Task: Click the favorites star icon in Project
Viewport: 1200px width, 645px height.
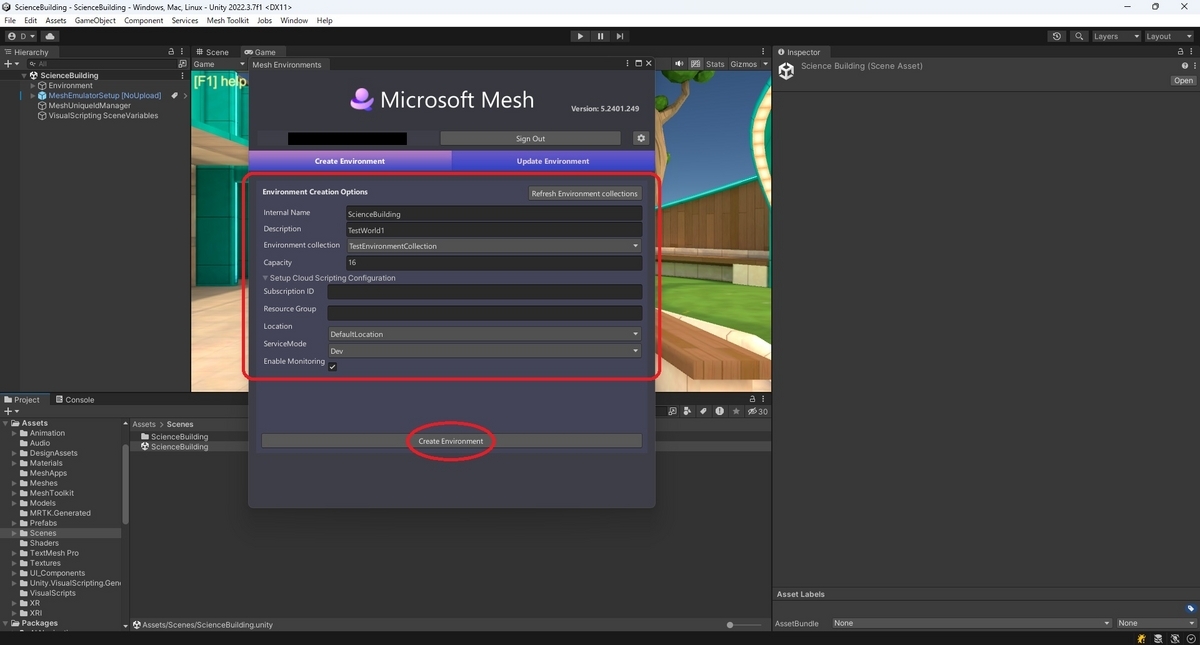Action: coord(736,411)
